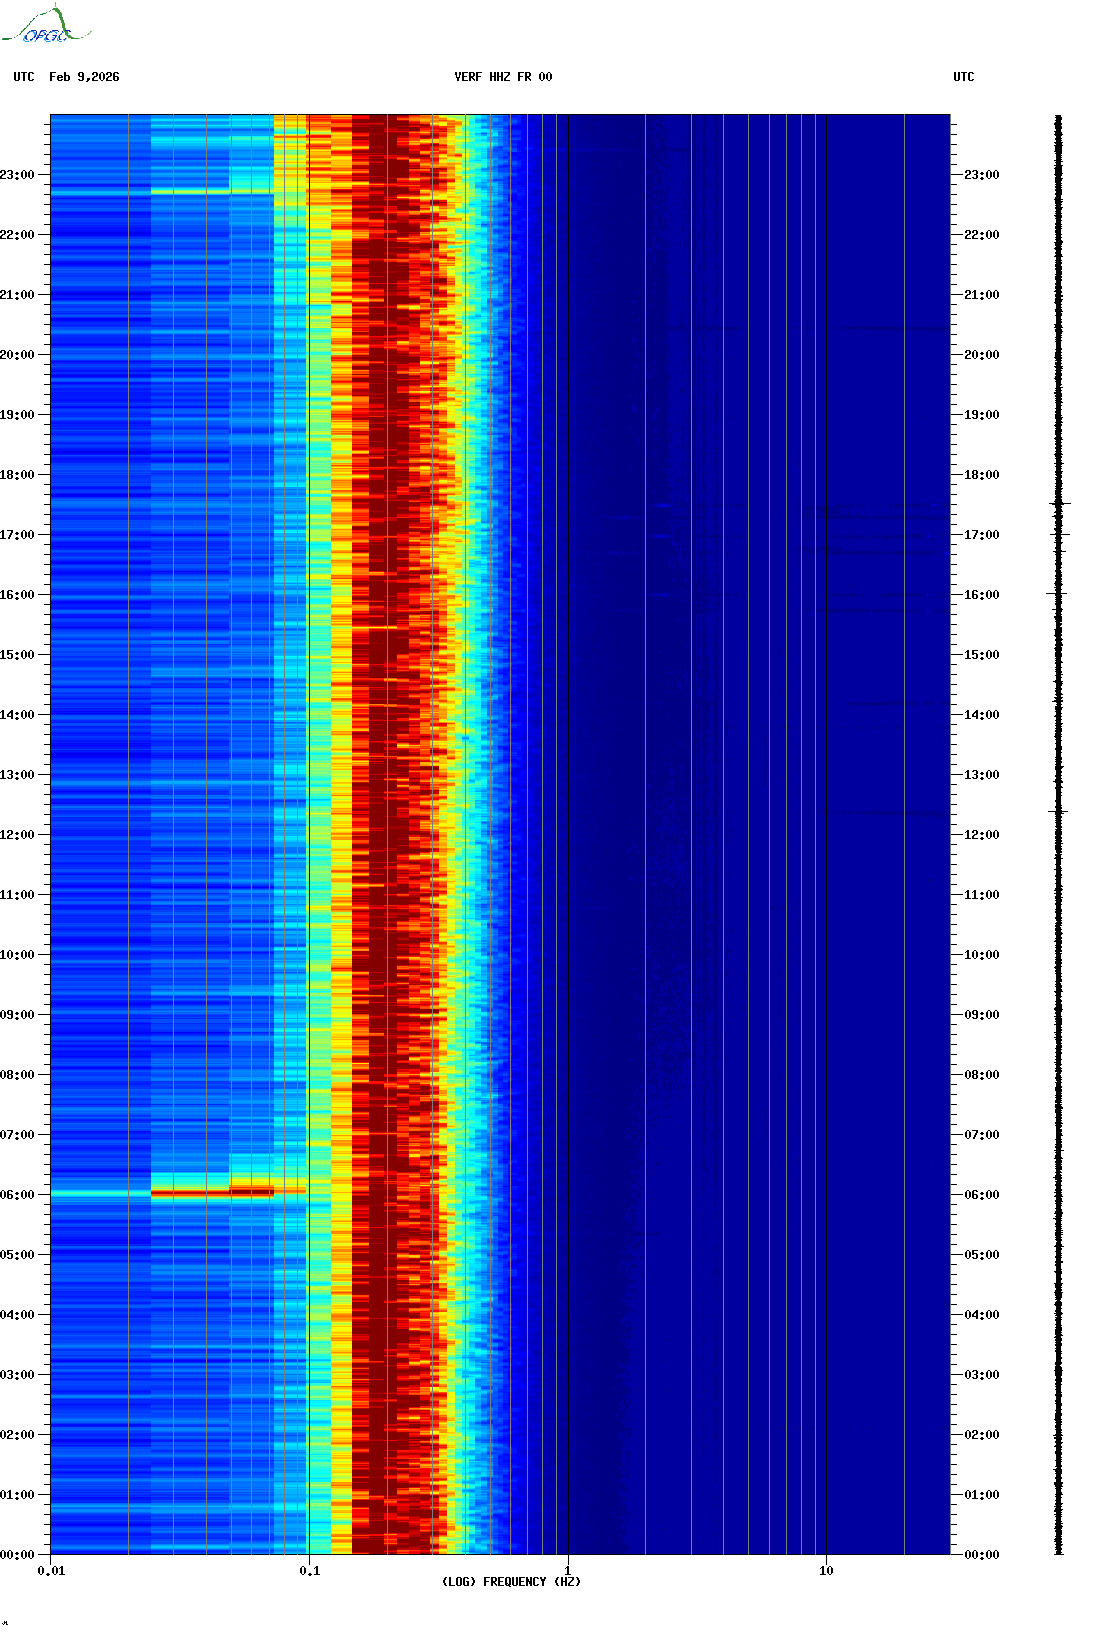Click the seismogram trace spike near 12:20
This screenshot has height=1634, width=1102.
point(1059,811)
